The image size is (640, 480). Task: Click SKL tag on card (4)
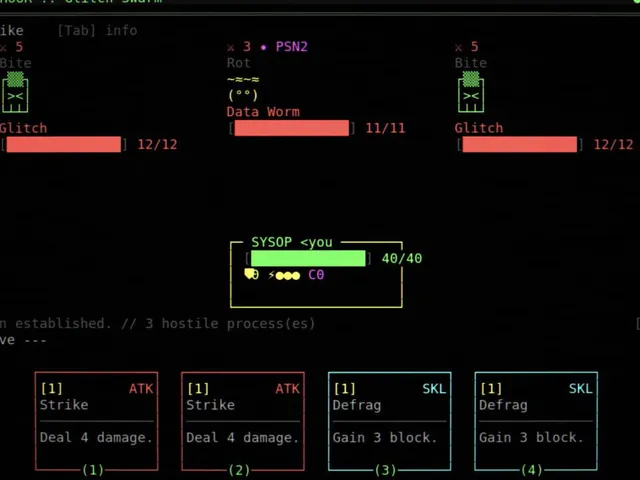[x=581, y=389]
